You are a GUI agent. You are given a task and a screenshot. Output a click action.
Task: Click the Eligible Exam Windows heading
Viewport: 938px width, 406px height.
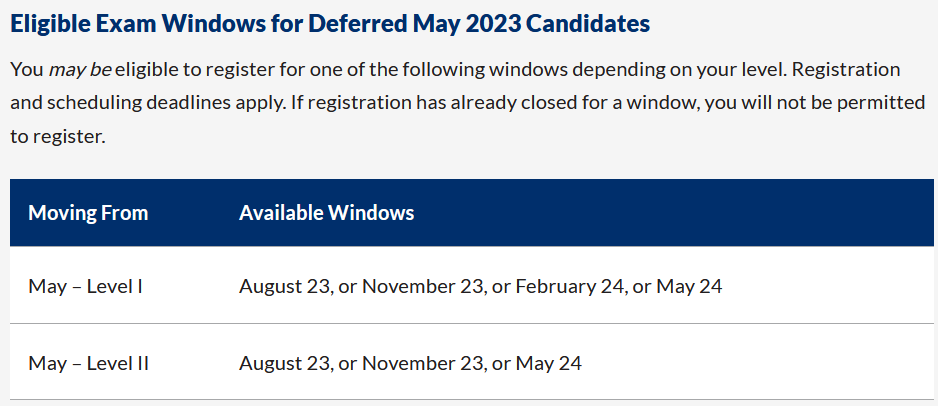click(x=330, y=22)
